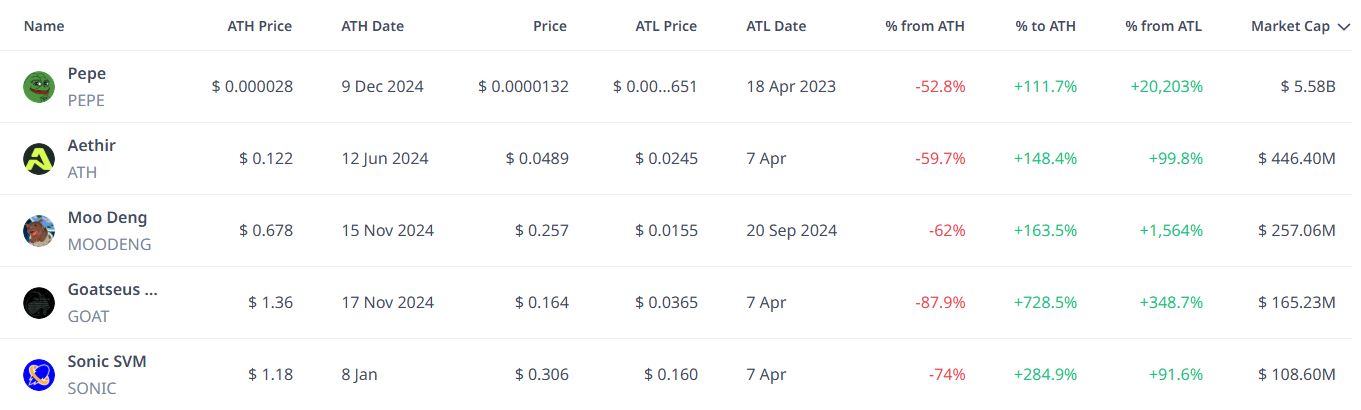
Task: Open the Aethir coin name link
Action: pos(92,146)
